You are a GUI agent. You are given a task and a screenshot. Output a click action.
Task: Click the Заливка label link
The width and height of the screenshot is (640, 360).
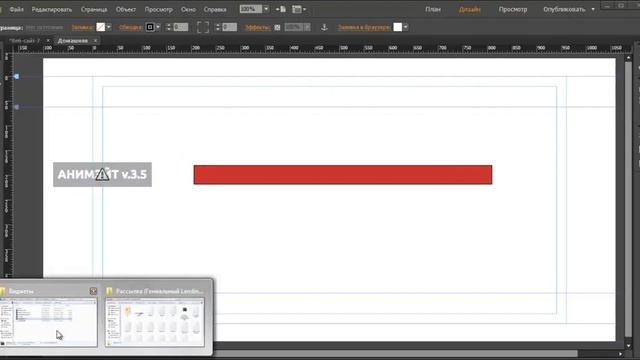(x=83, y=27)
